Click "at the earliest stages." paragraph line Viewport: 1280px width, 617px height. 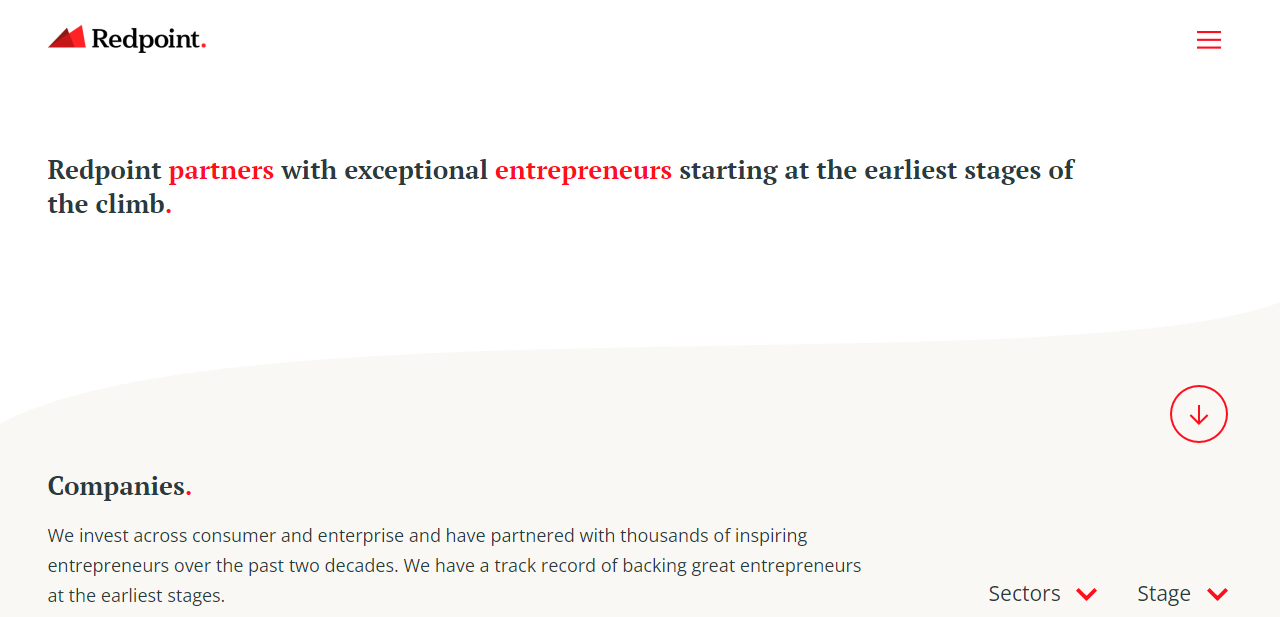point(136,596)
